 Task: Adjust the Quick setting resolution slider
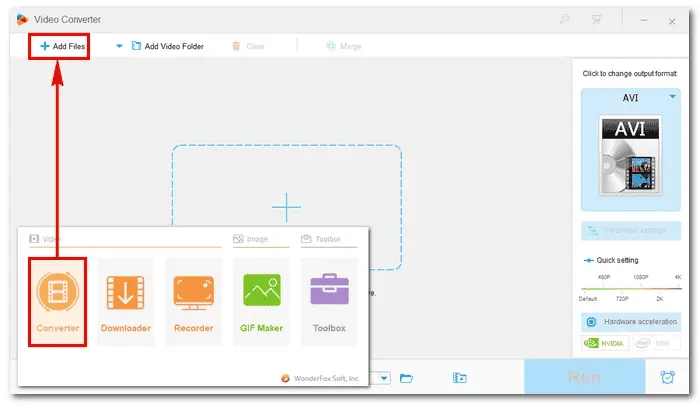click(631, 288)
